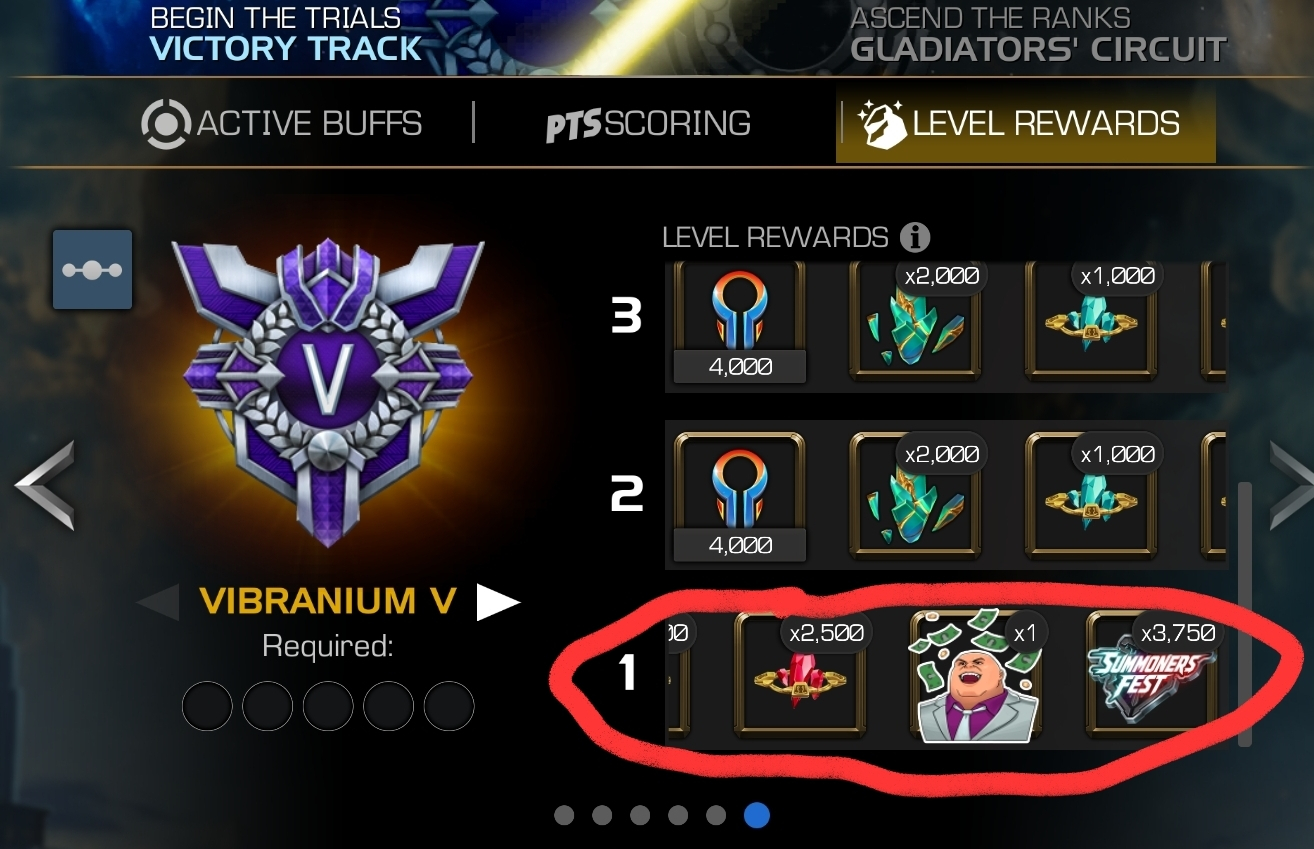Select level 2 teal crystal x1,000 reward
The width and height of the screenshot is (1314, 849).
click(1092, 494)
